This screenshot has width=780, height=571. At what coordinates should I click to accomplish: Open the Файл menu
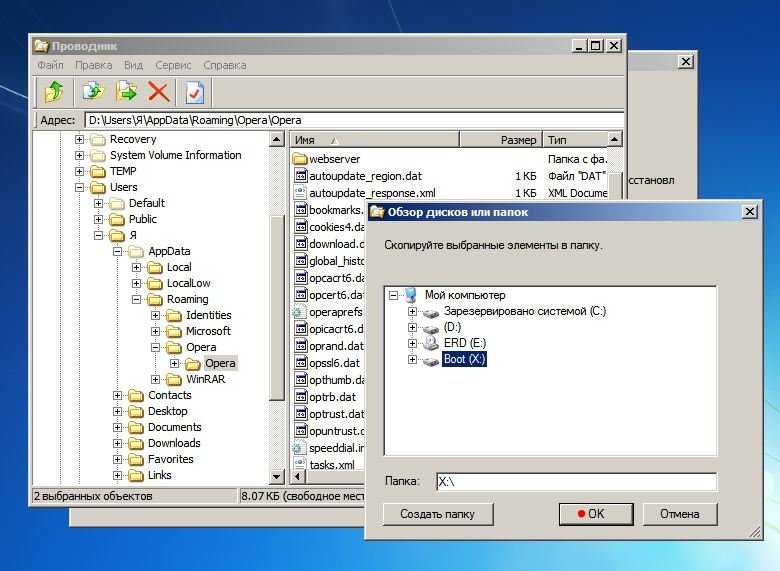coord(50,65)
